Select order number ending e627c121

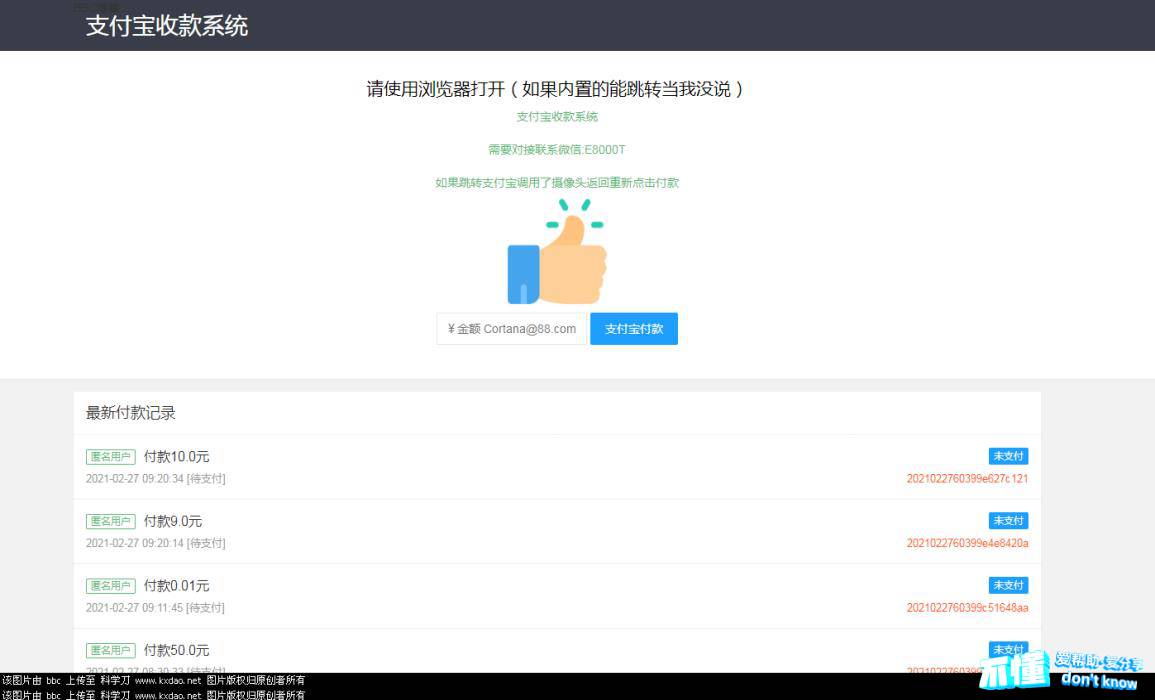pyautogui.click(x=967, y=479)
